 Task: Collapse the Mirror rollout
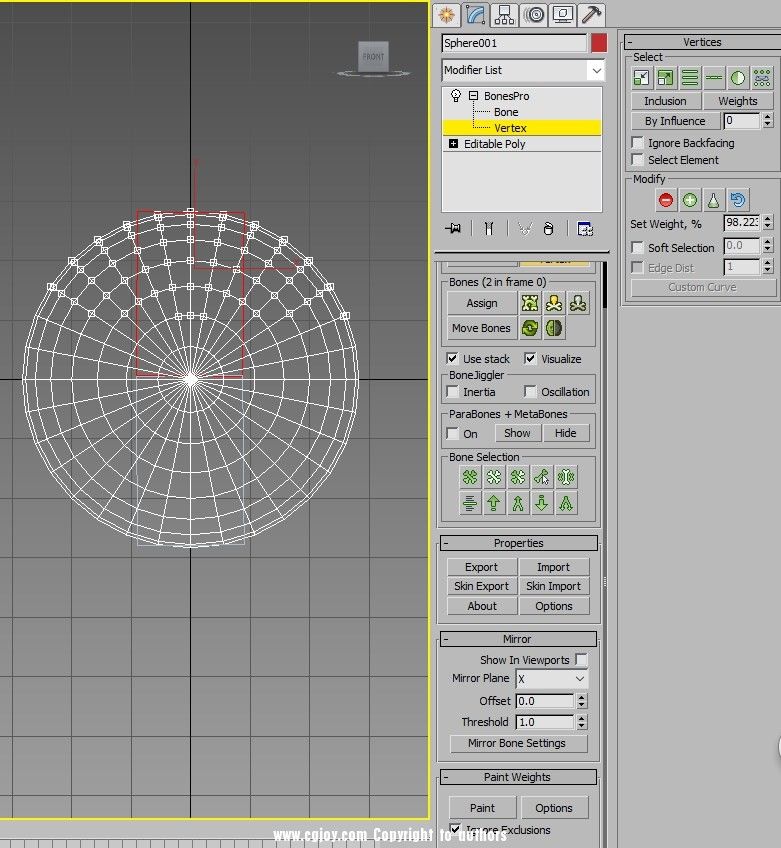pos(518,639)
